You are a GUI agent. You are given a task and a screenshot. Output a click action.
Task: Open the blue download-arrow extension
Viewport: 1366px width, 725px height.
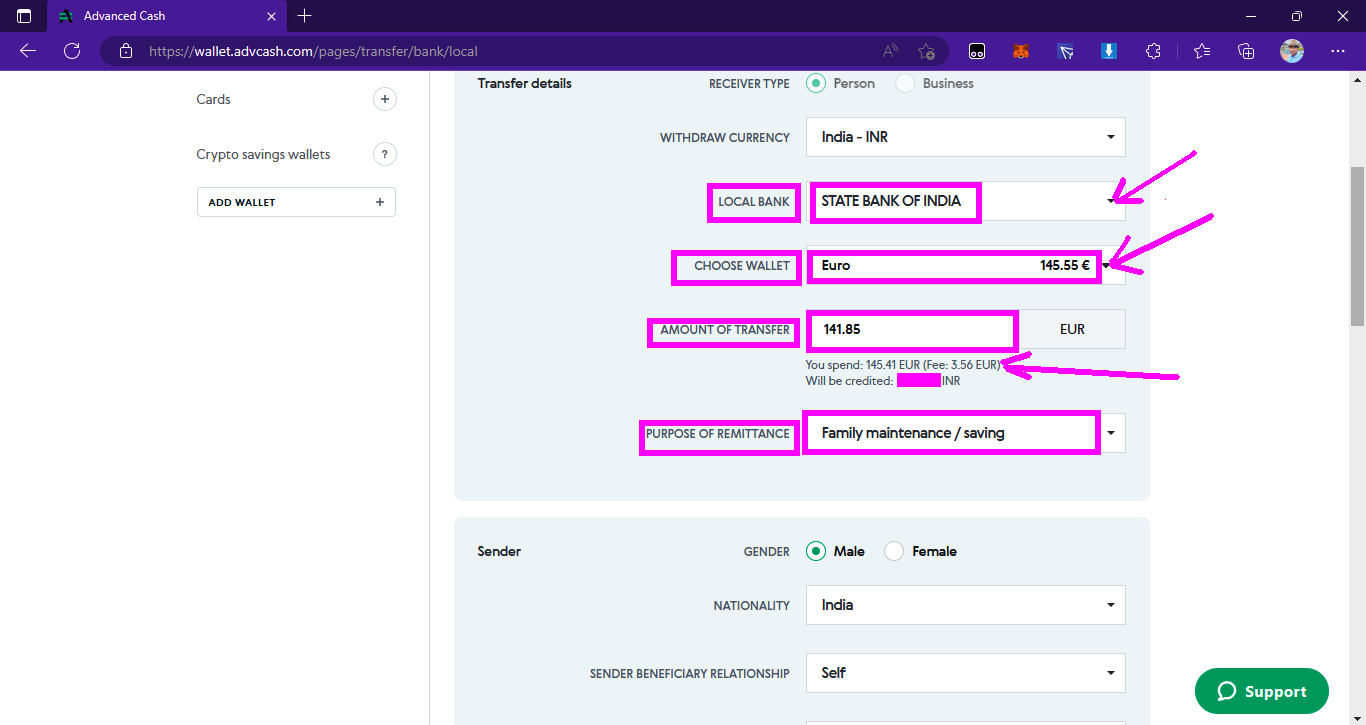(x=1109, y=51)
